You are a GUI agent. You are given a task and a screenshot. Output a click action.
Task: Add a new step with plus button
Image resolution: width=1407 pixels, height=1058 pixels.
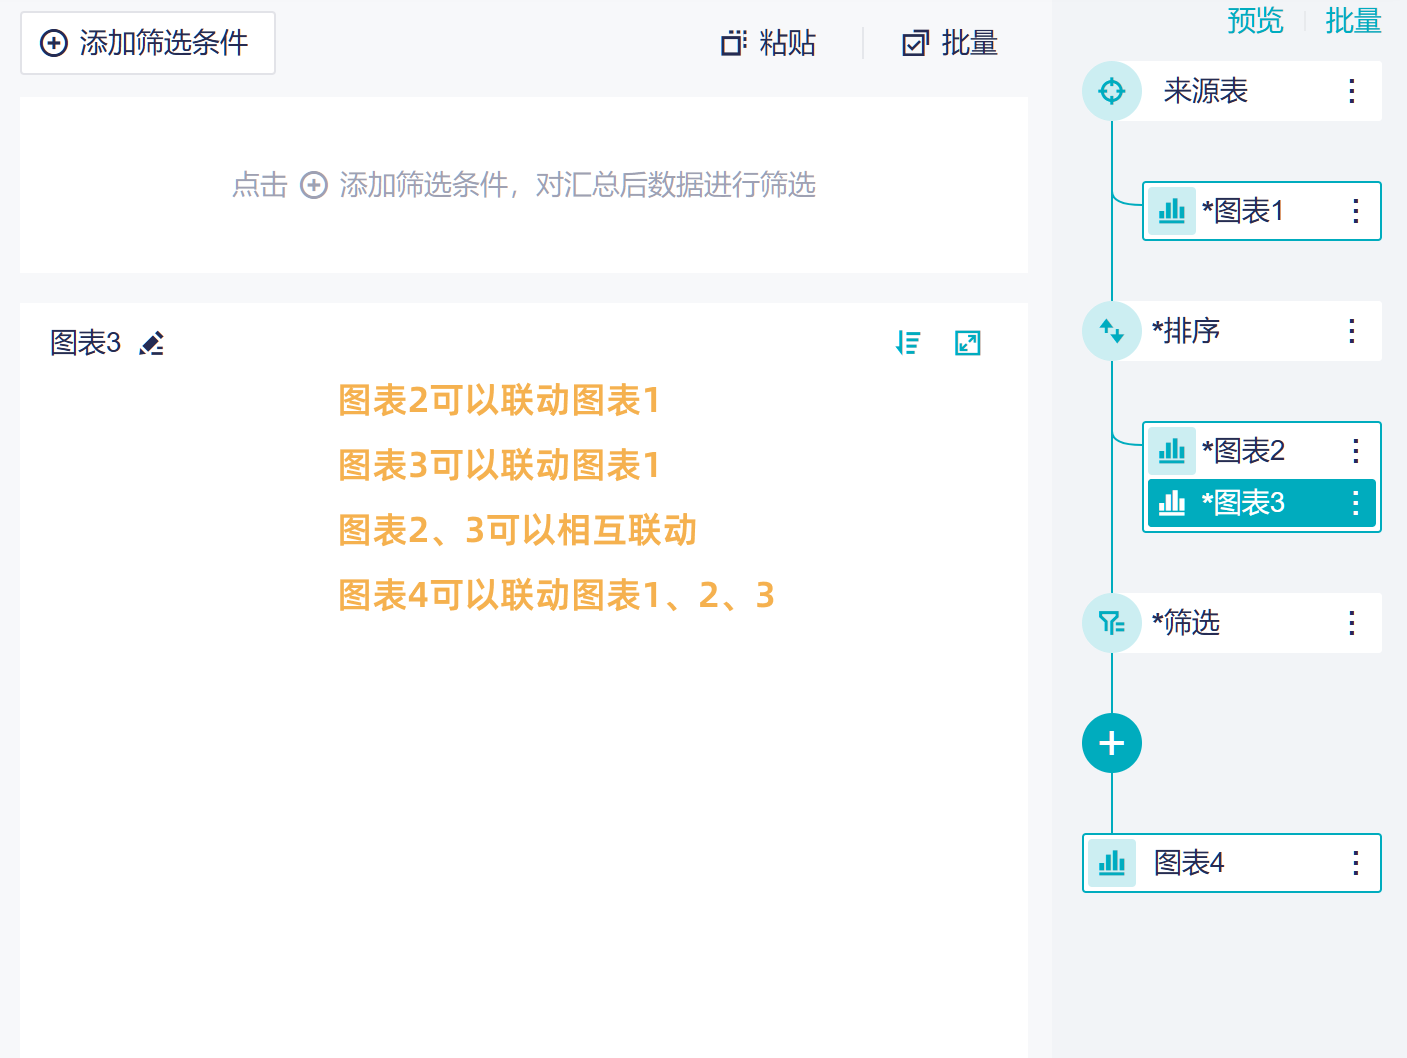(x=1112, y=743)
